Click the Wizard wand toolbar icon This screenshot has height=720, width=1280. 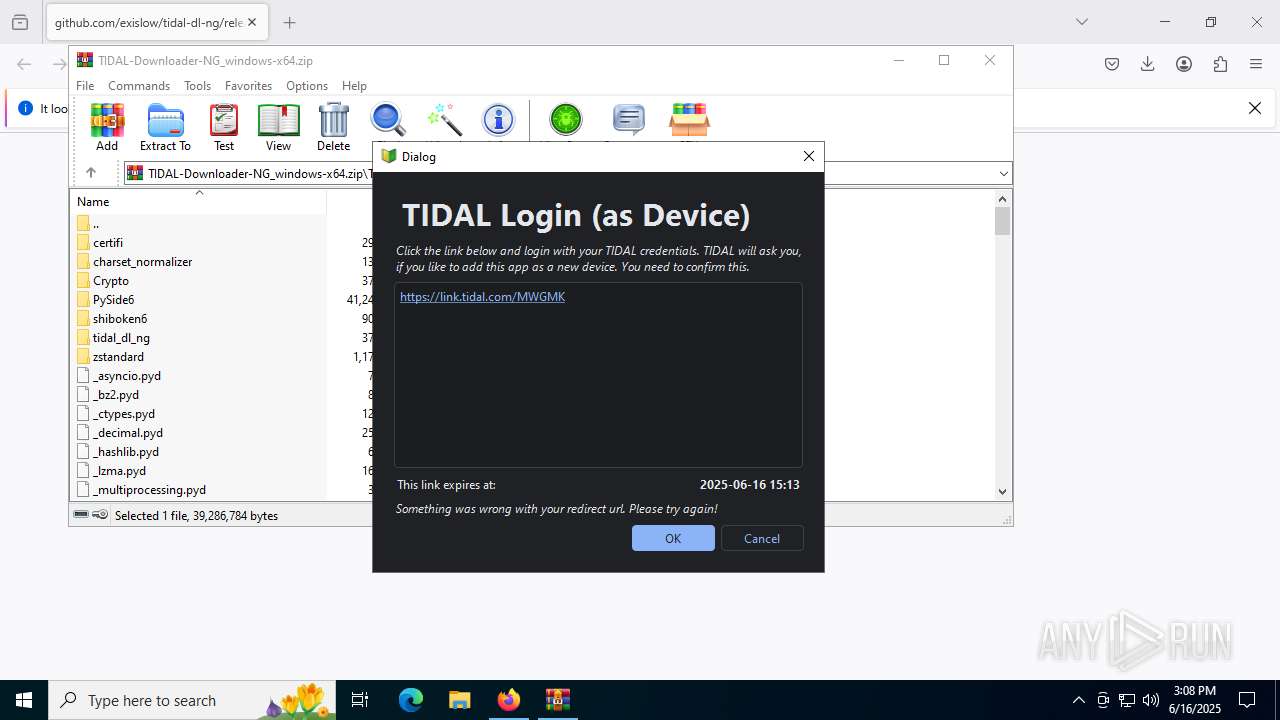(x=443, y=119)
